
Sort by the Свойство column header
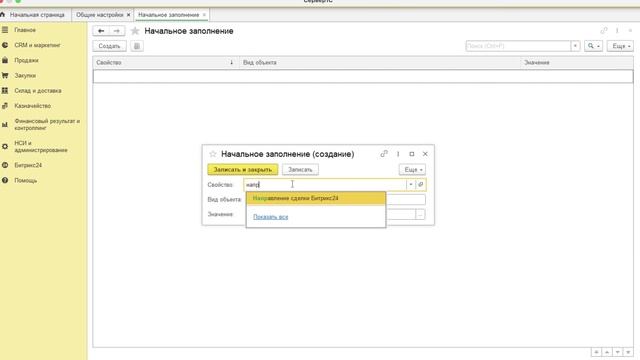[x=165, y=62]
